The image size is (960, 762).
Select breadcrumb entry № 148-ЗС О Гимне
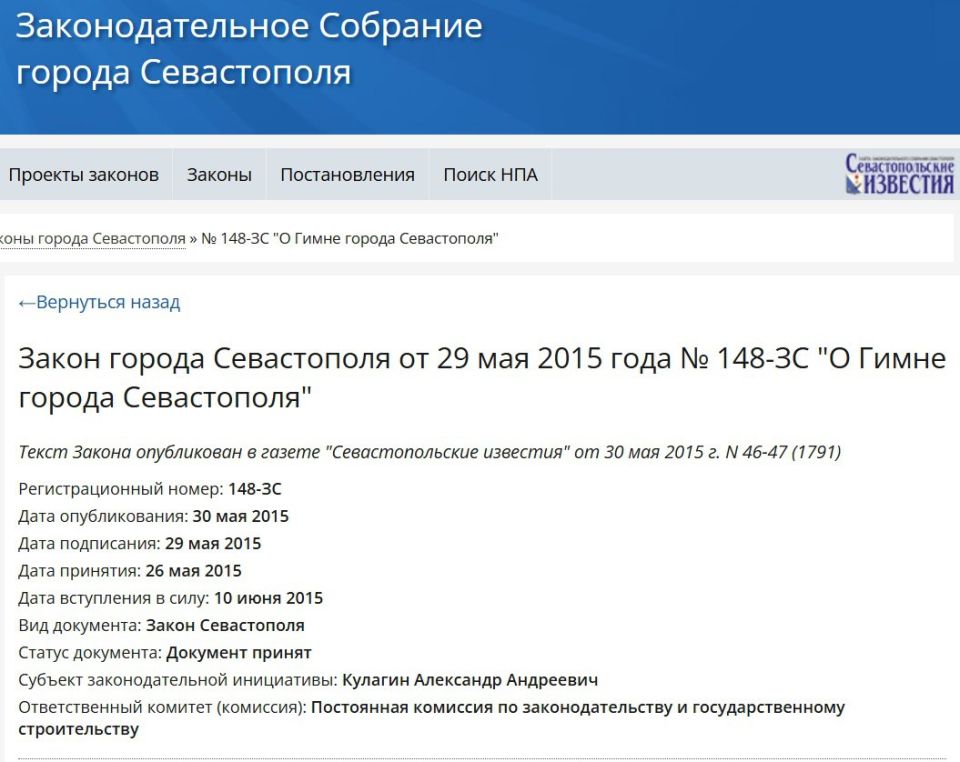(x=349, y=238)
